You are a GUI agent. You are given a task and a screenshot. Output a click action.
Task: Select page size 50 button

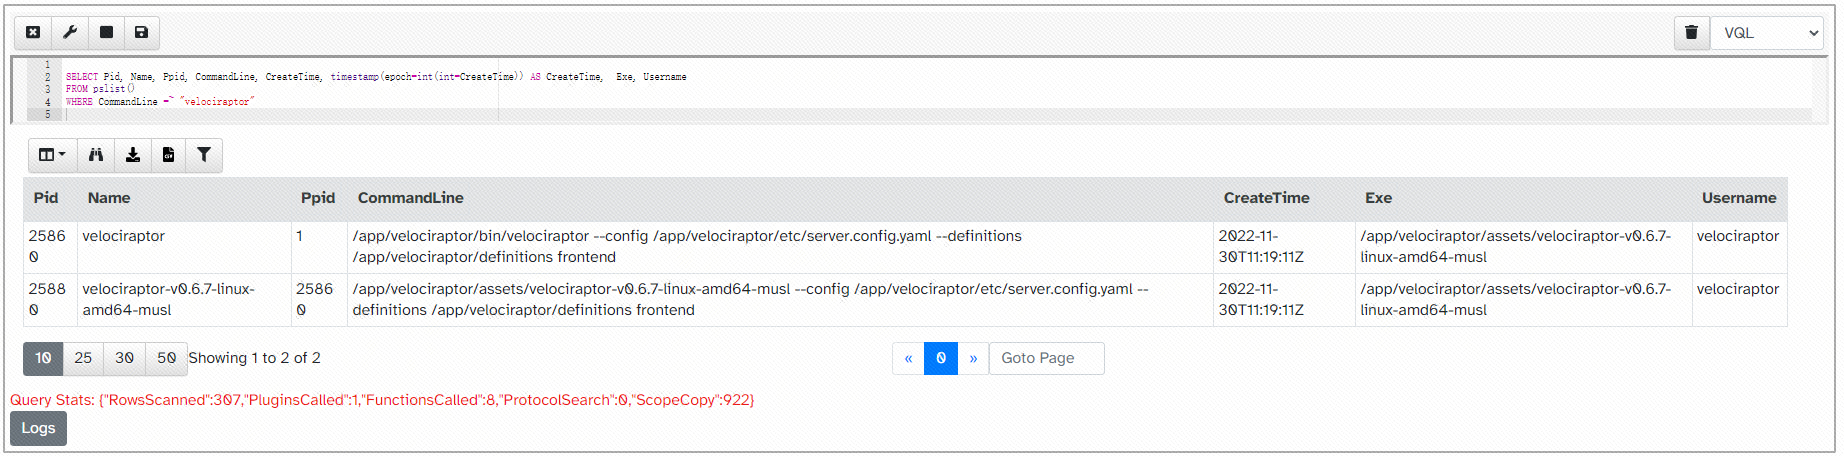(166, 358)
